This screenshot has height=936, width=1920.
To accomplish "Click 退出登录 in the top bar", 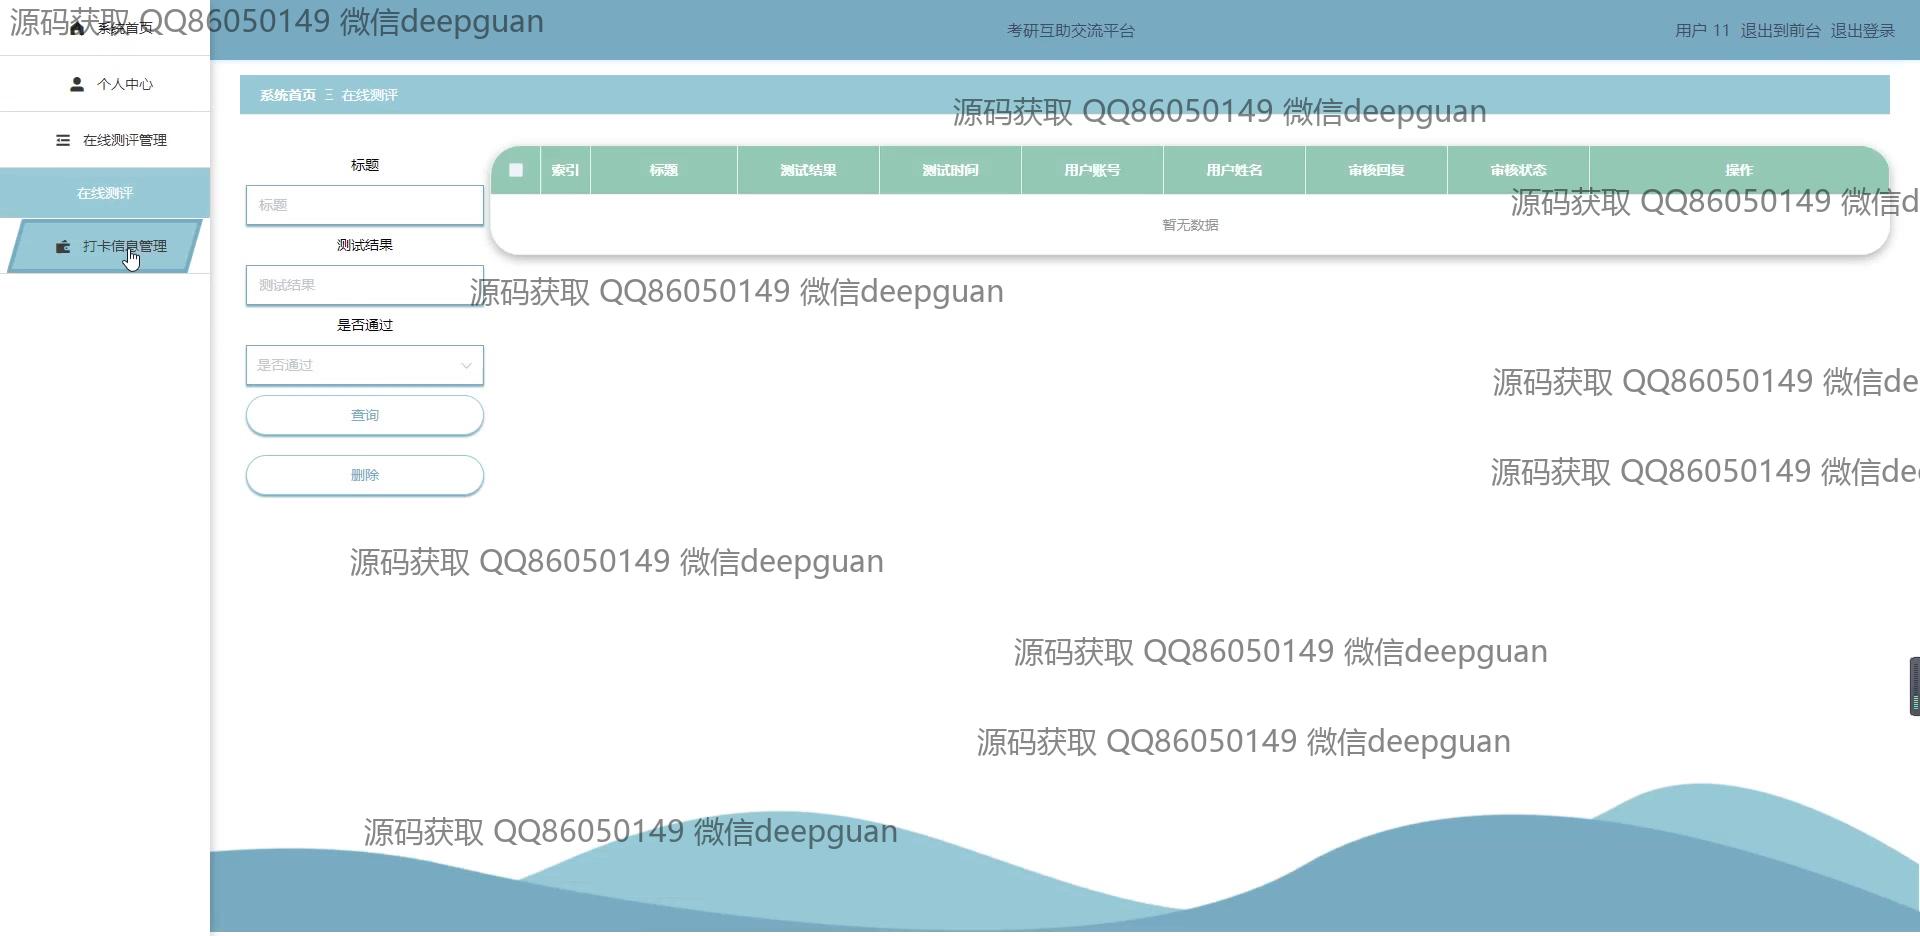I will 1862,30.
